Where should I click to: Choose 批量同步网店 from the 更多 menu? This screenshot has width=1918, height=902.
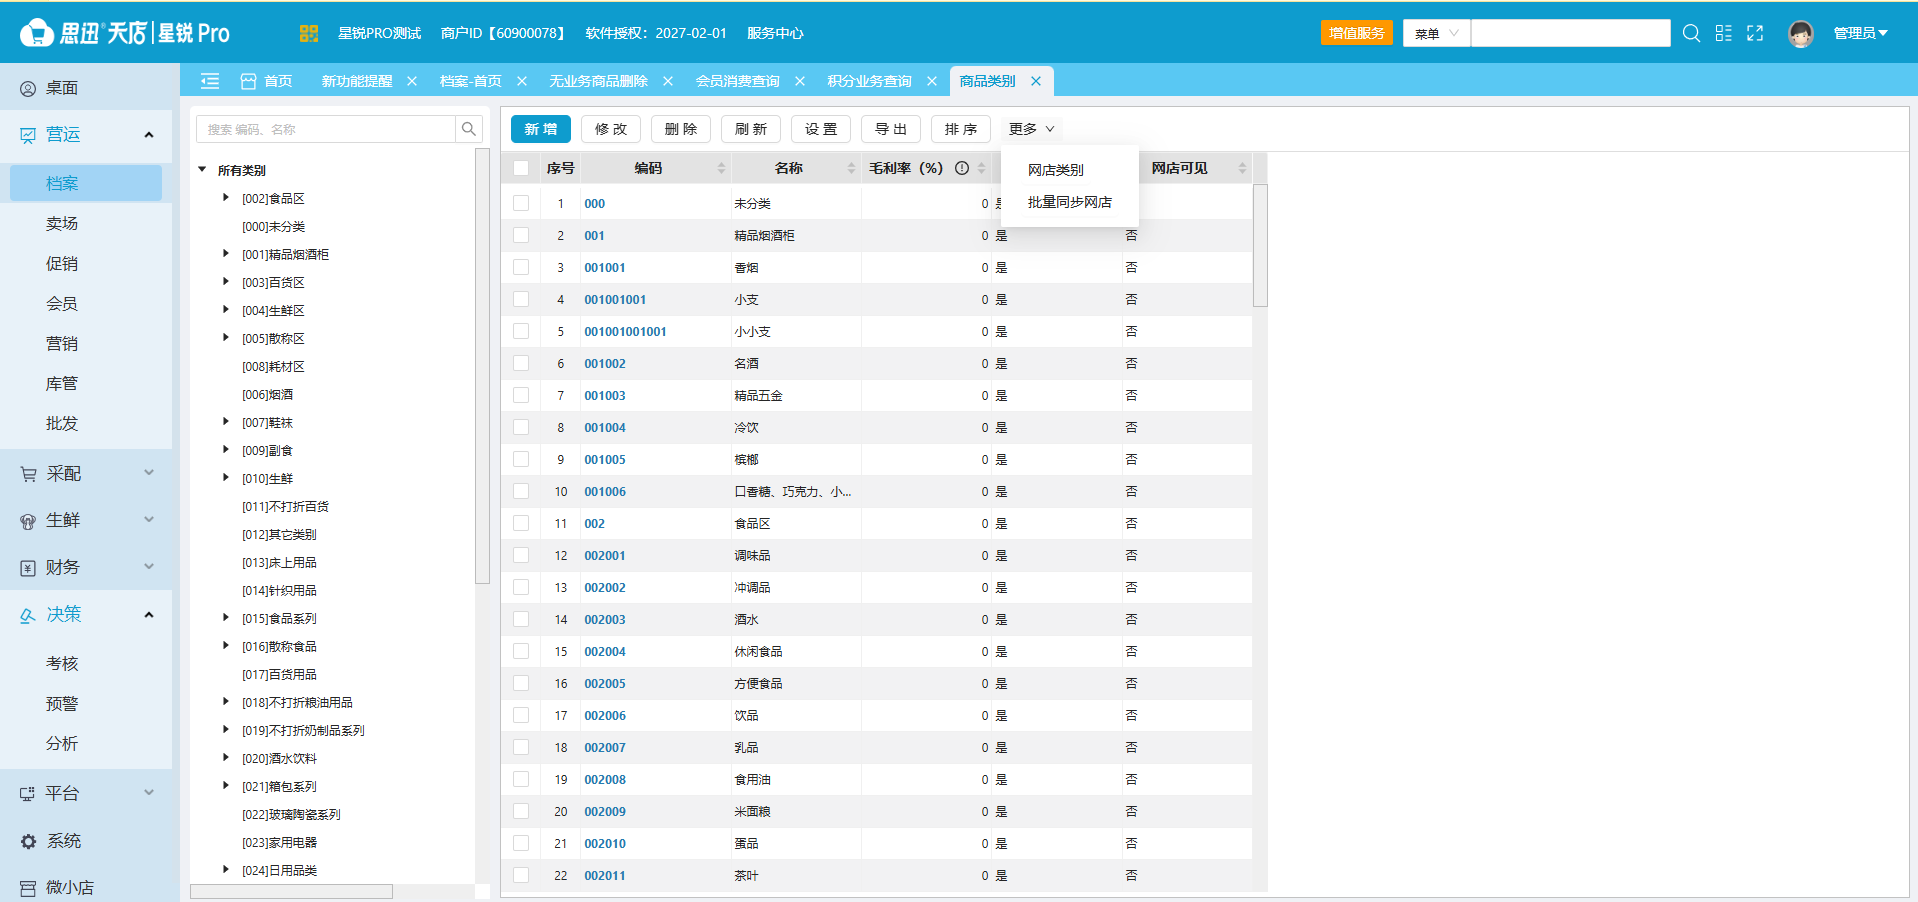point(1069,202)
